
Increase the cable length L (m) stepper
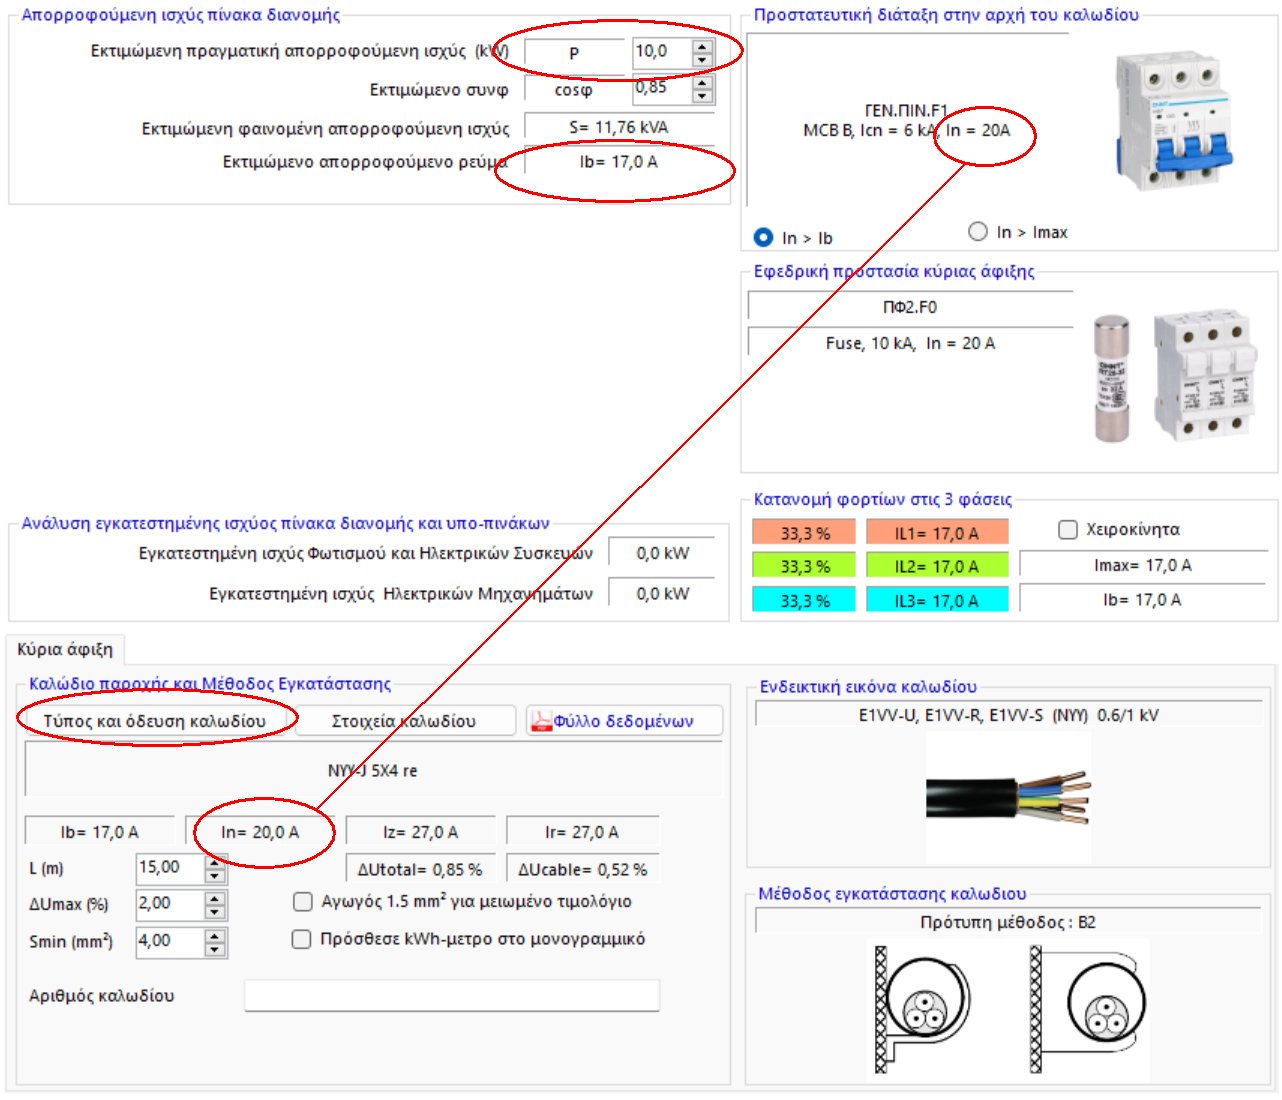point(215,862)
